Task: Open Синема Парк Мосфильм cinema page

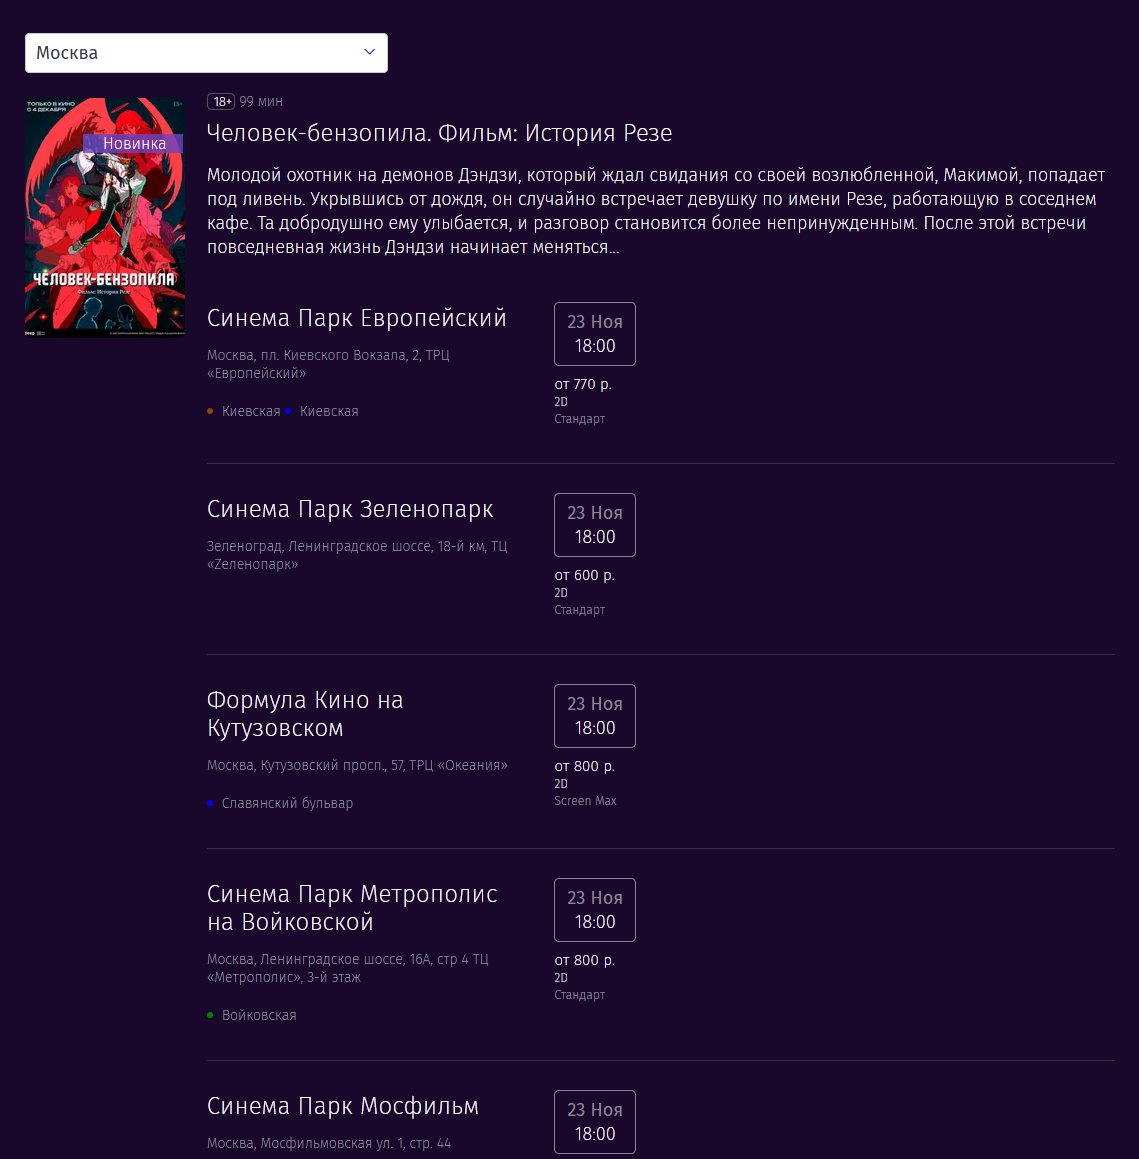Action: (343, 1106)
